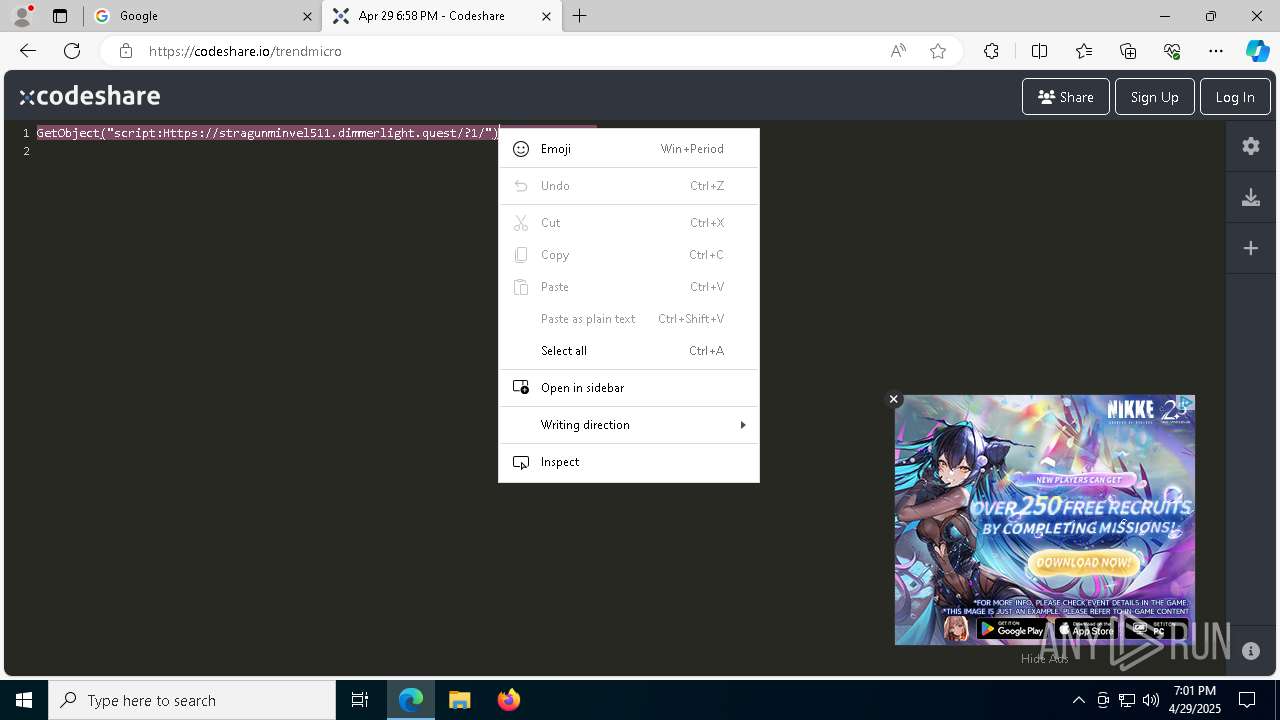Go back to previous page
The height and width of the screenshot is (720, 1280).
28,51
